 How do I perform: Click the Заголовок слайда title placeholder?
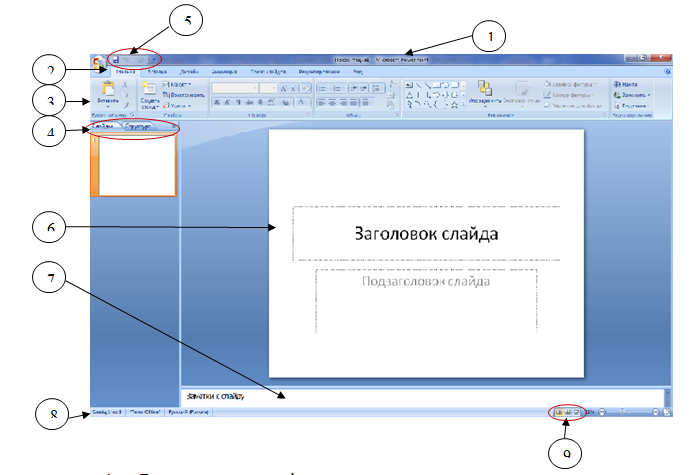tap(426, 233)
